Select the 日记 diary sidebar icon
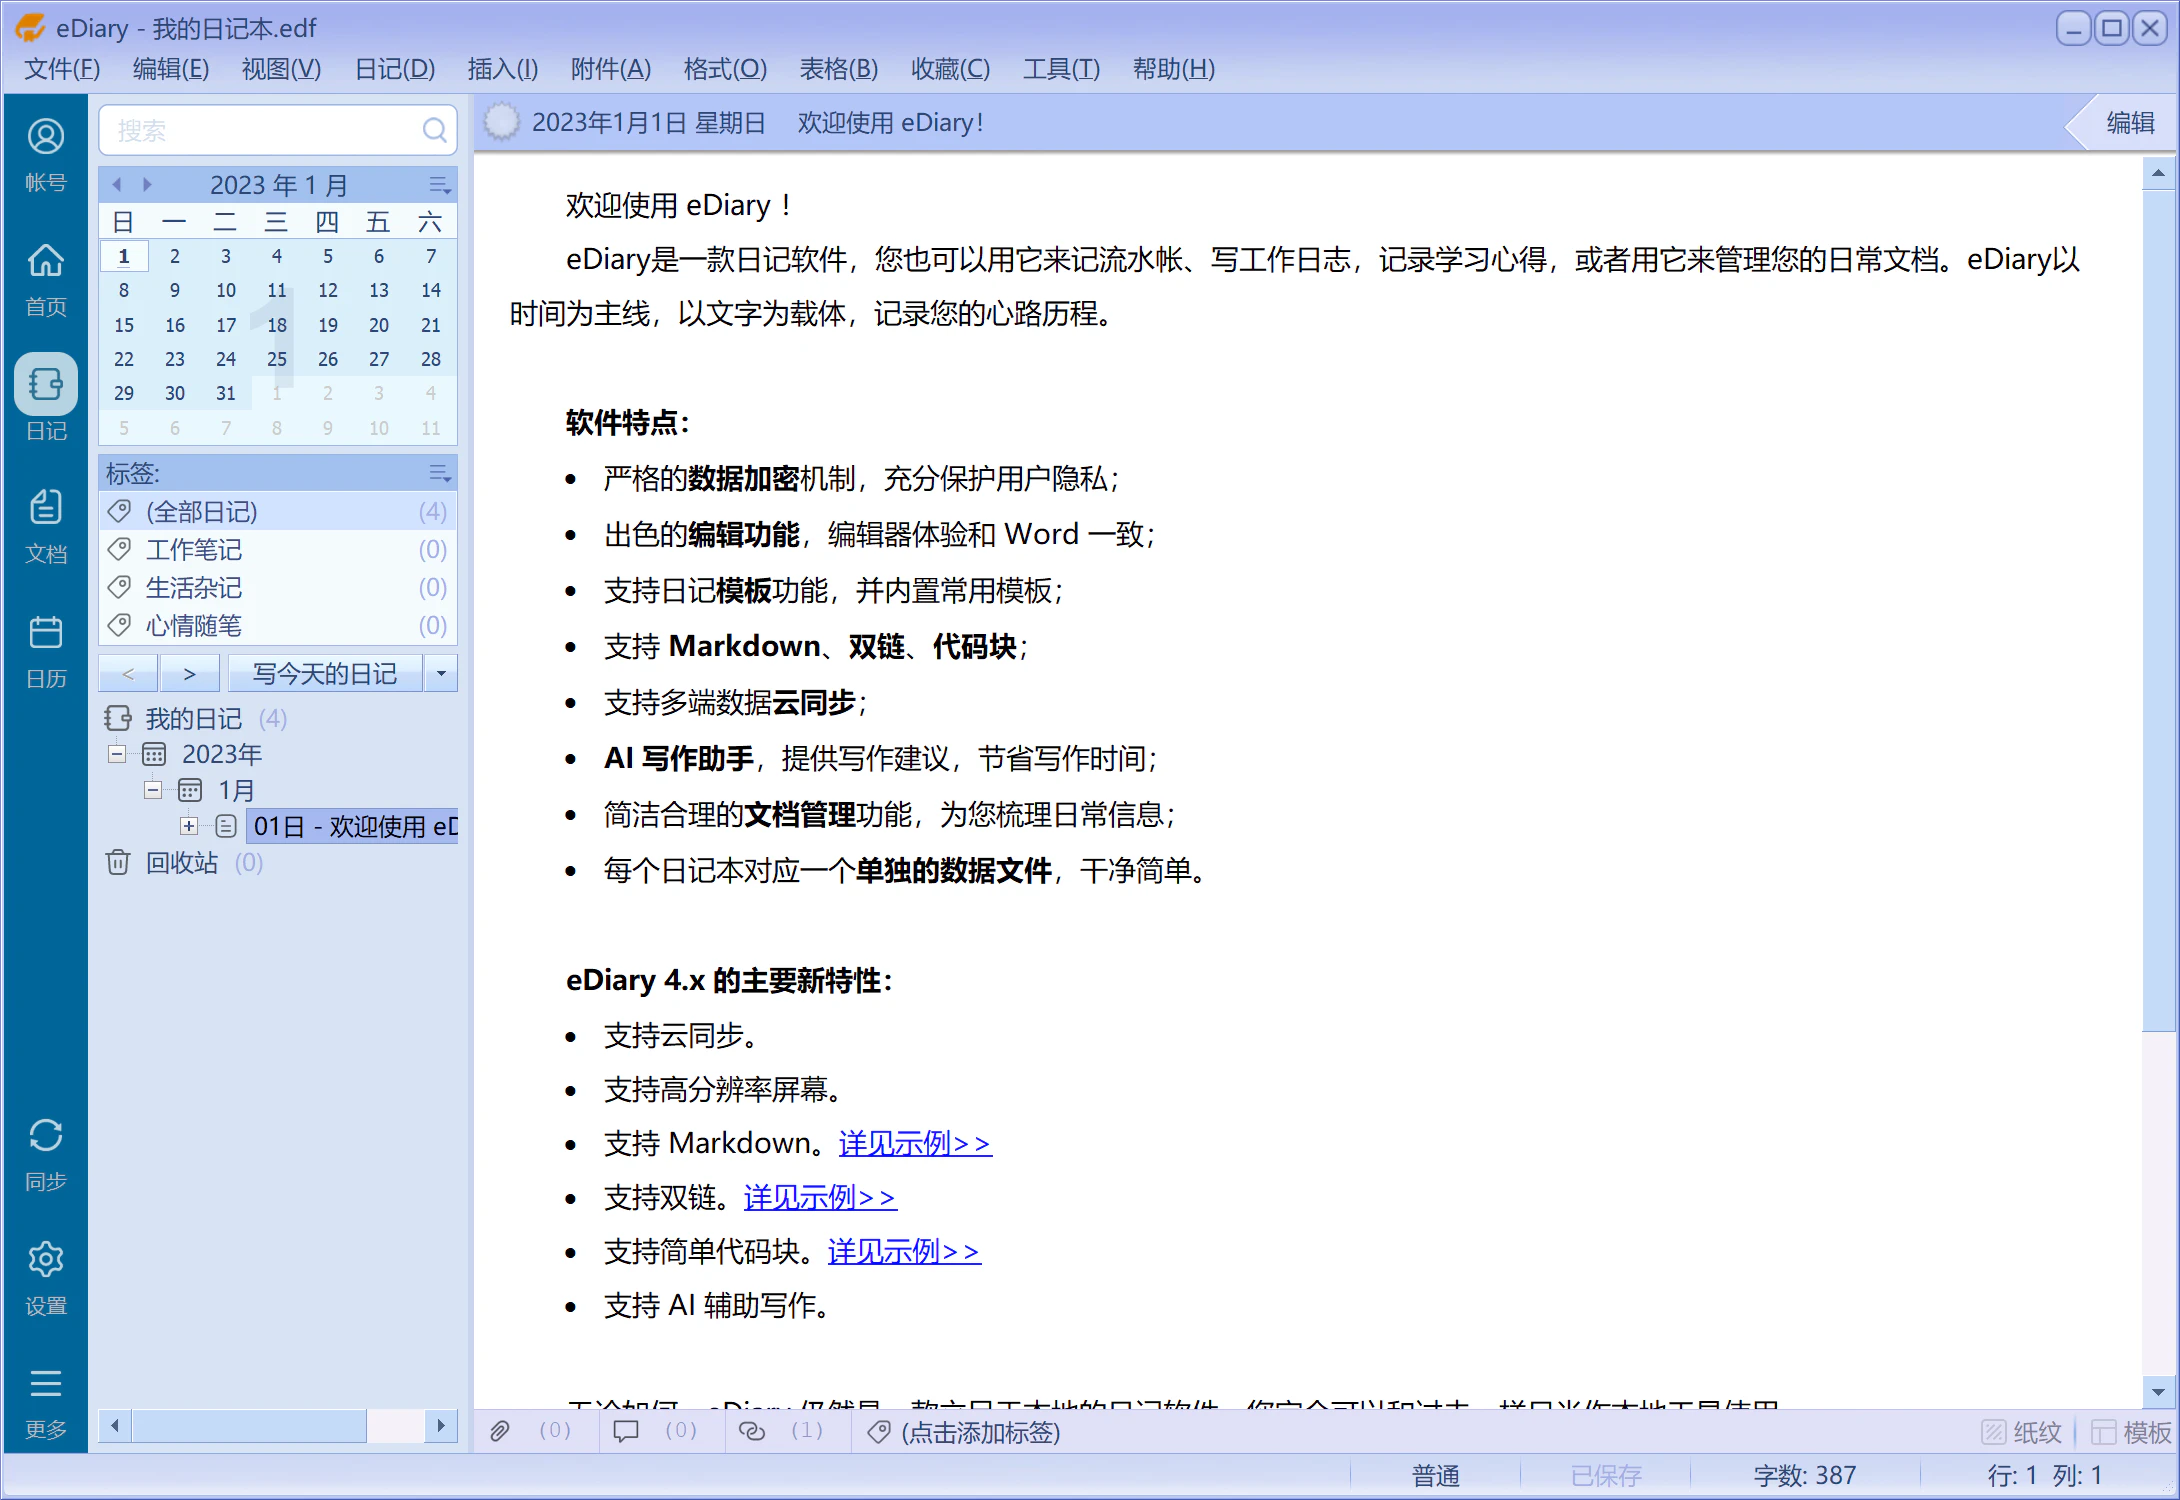2180x1500 pixels. point(45,384)
